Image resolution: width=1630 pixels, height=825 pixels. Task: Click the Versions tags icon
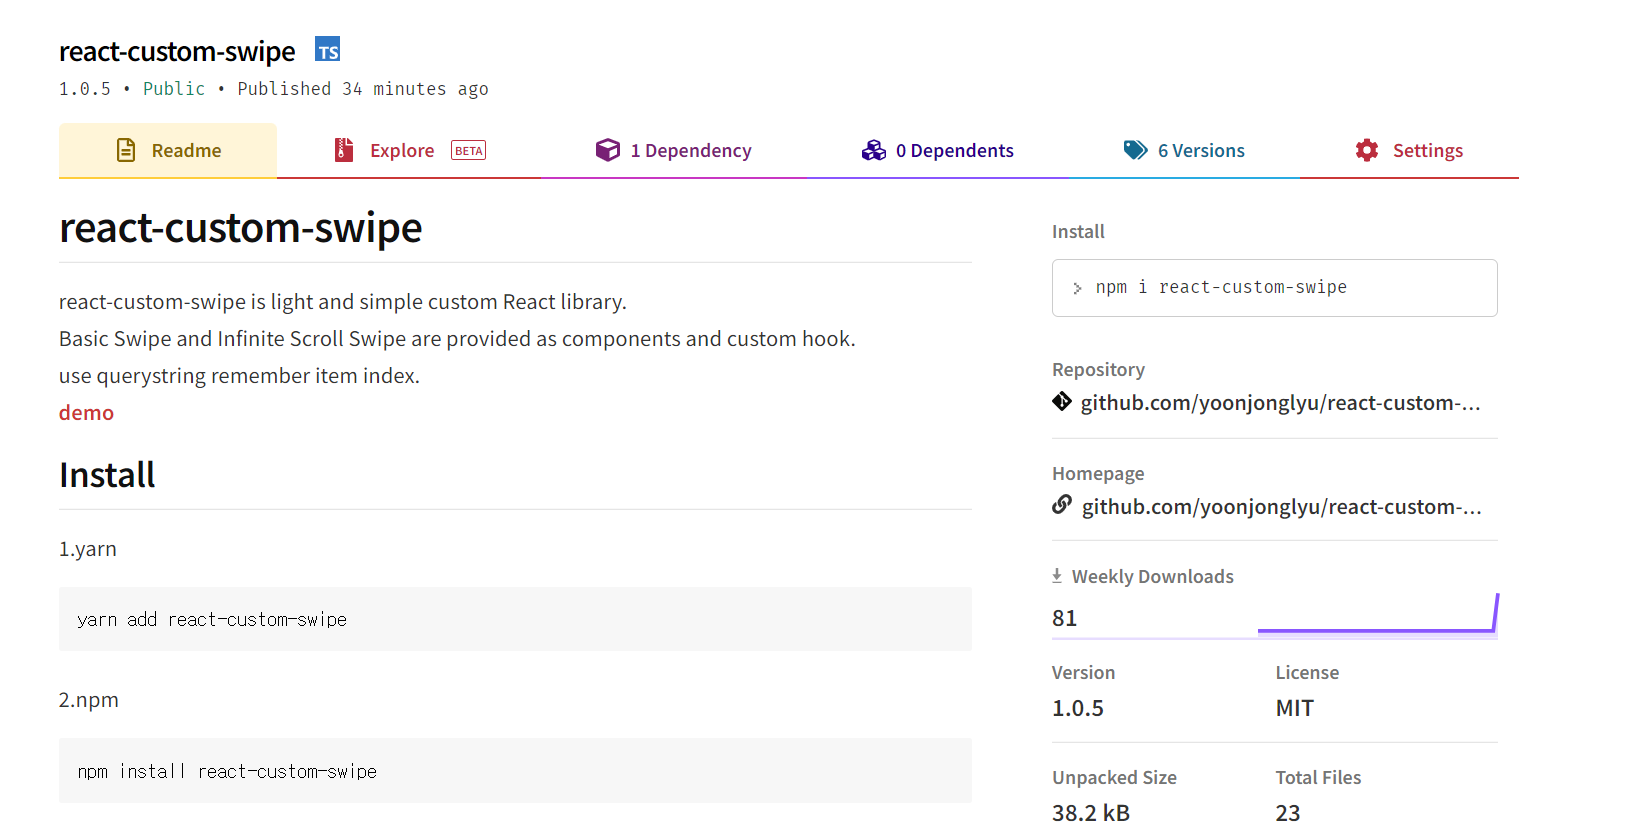pyautogui.click(x=1136, y=150)
